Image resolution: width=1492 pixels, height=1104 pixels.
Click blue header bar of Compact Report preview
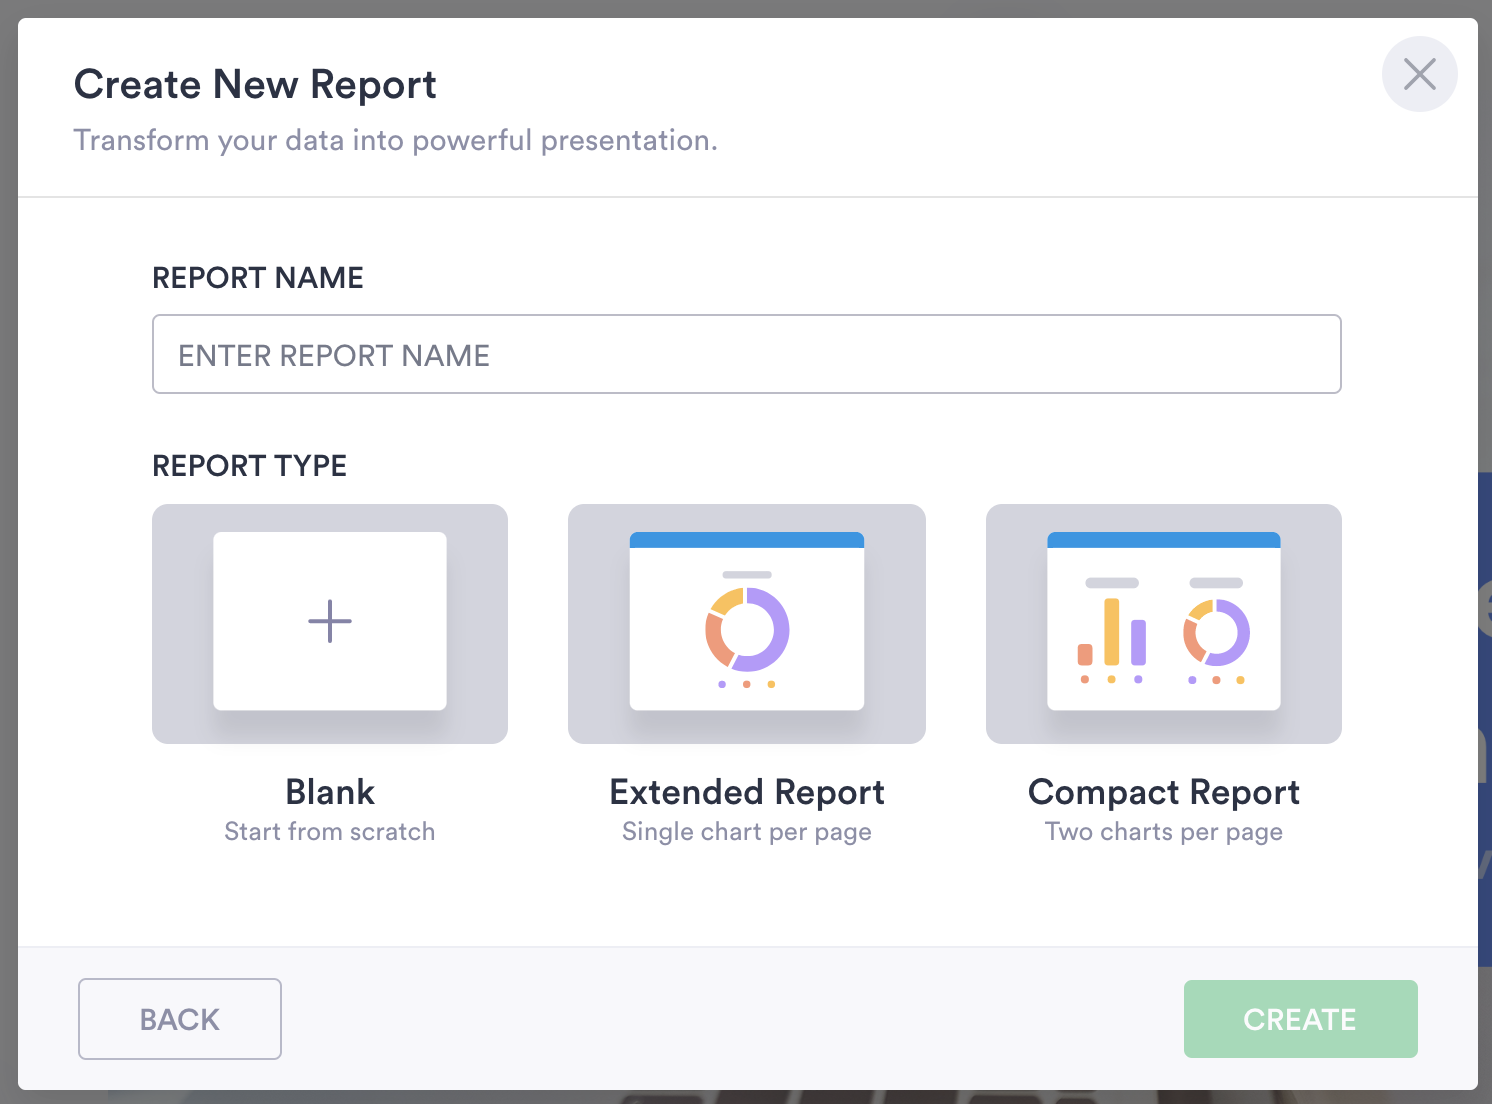point(1163,540)
